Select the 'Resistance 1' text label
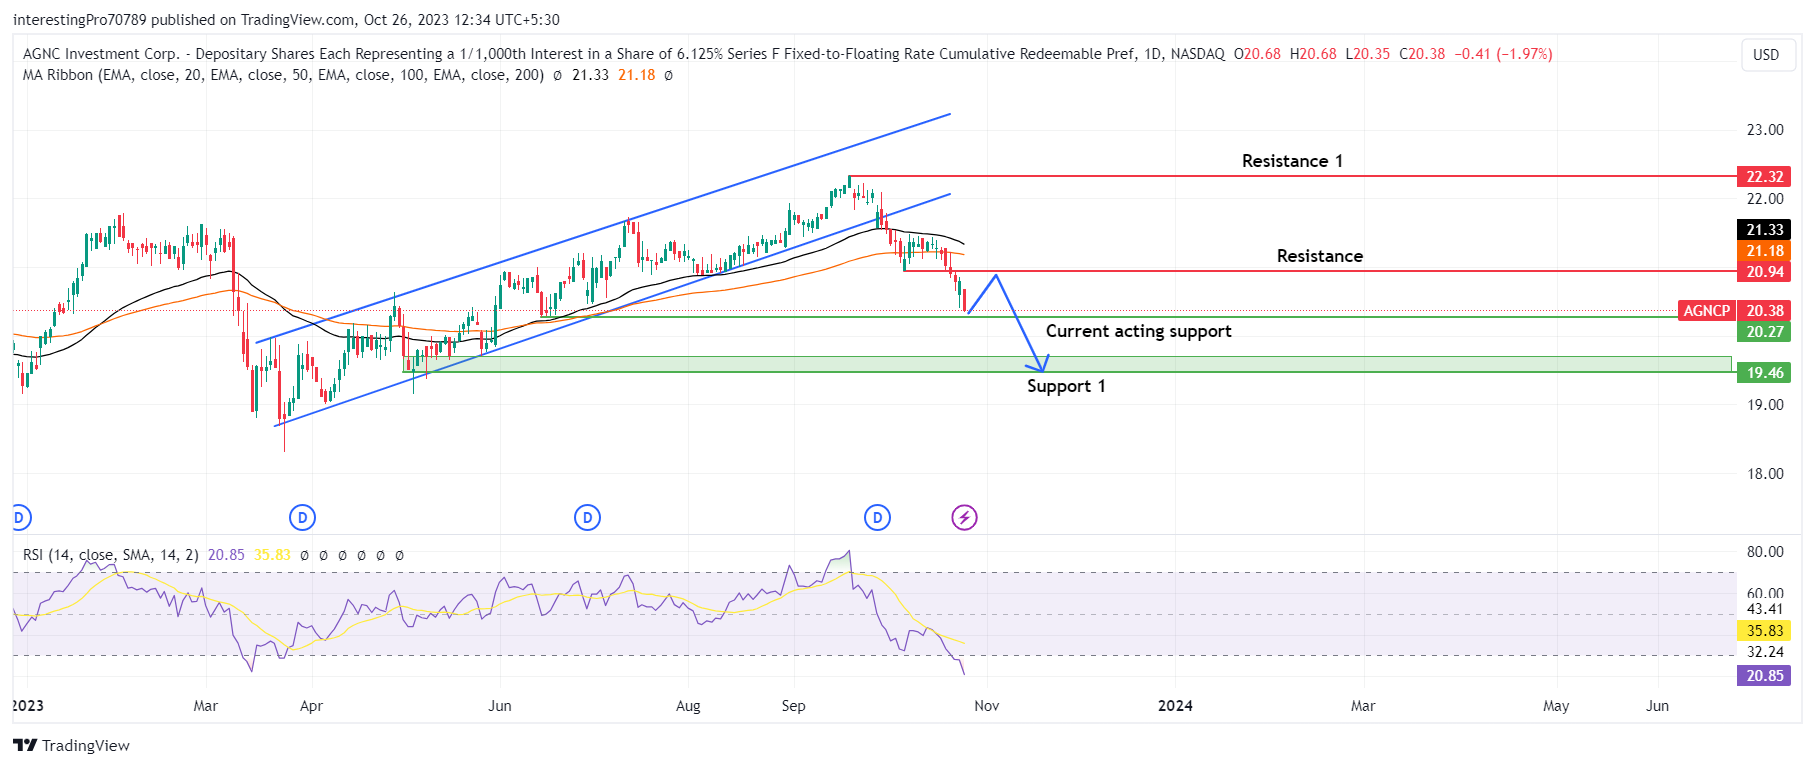This screenshot has height=767, width=1815. [x=1292, y=161]
